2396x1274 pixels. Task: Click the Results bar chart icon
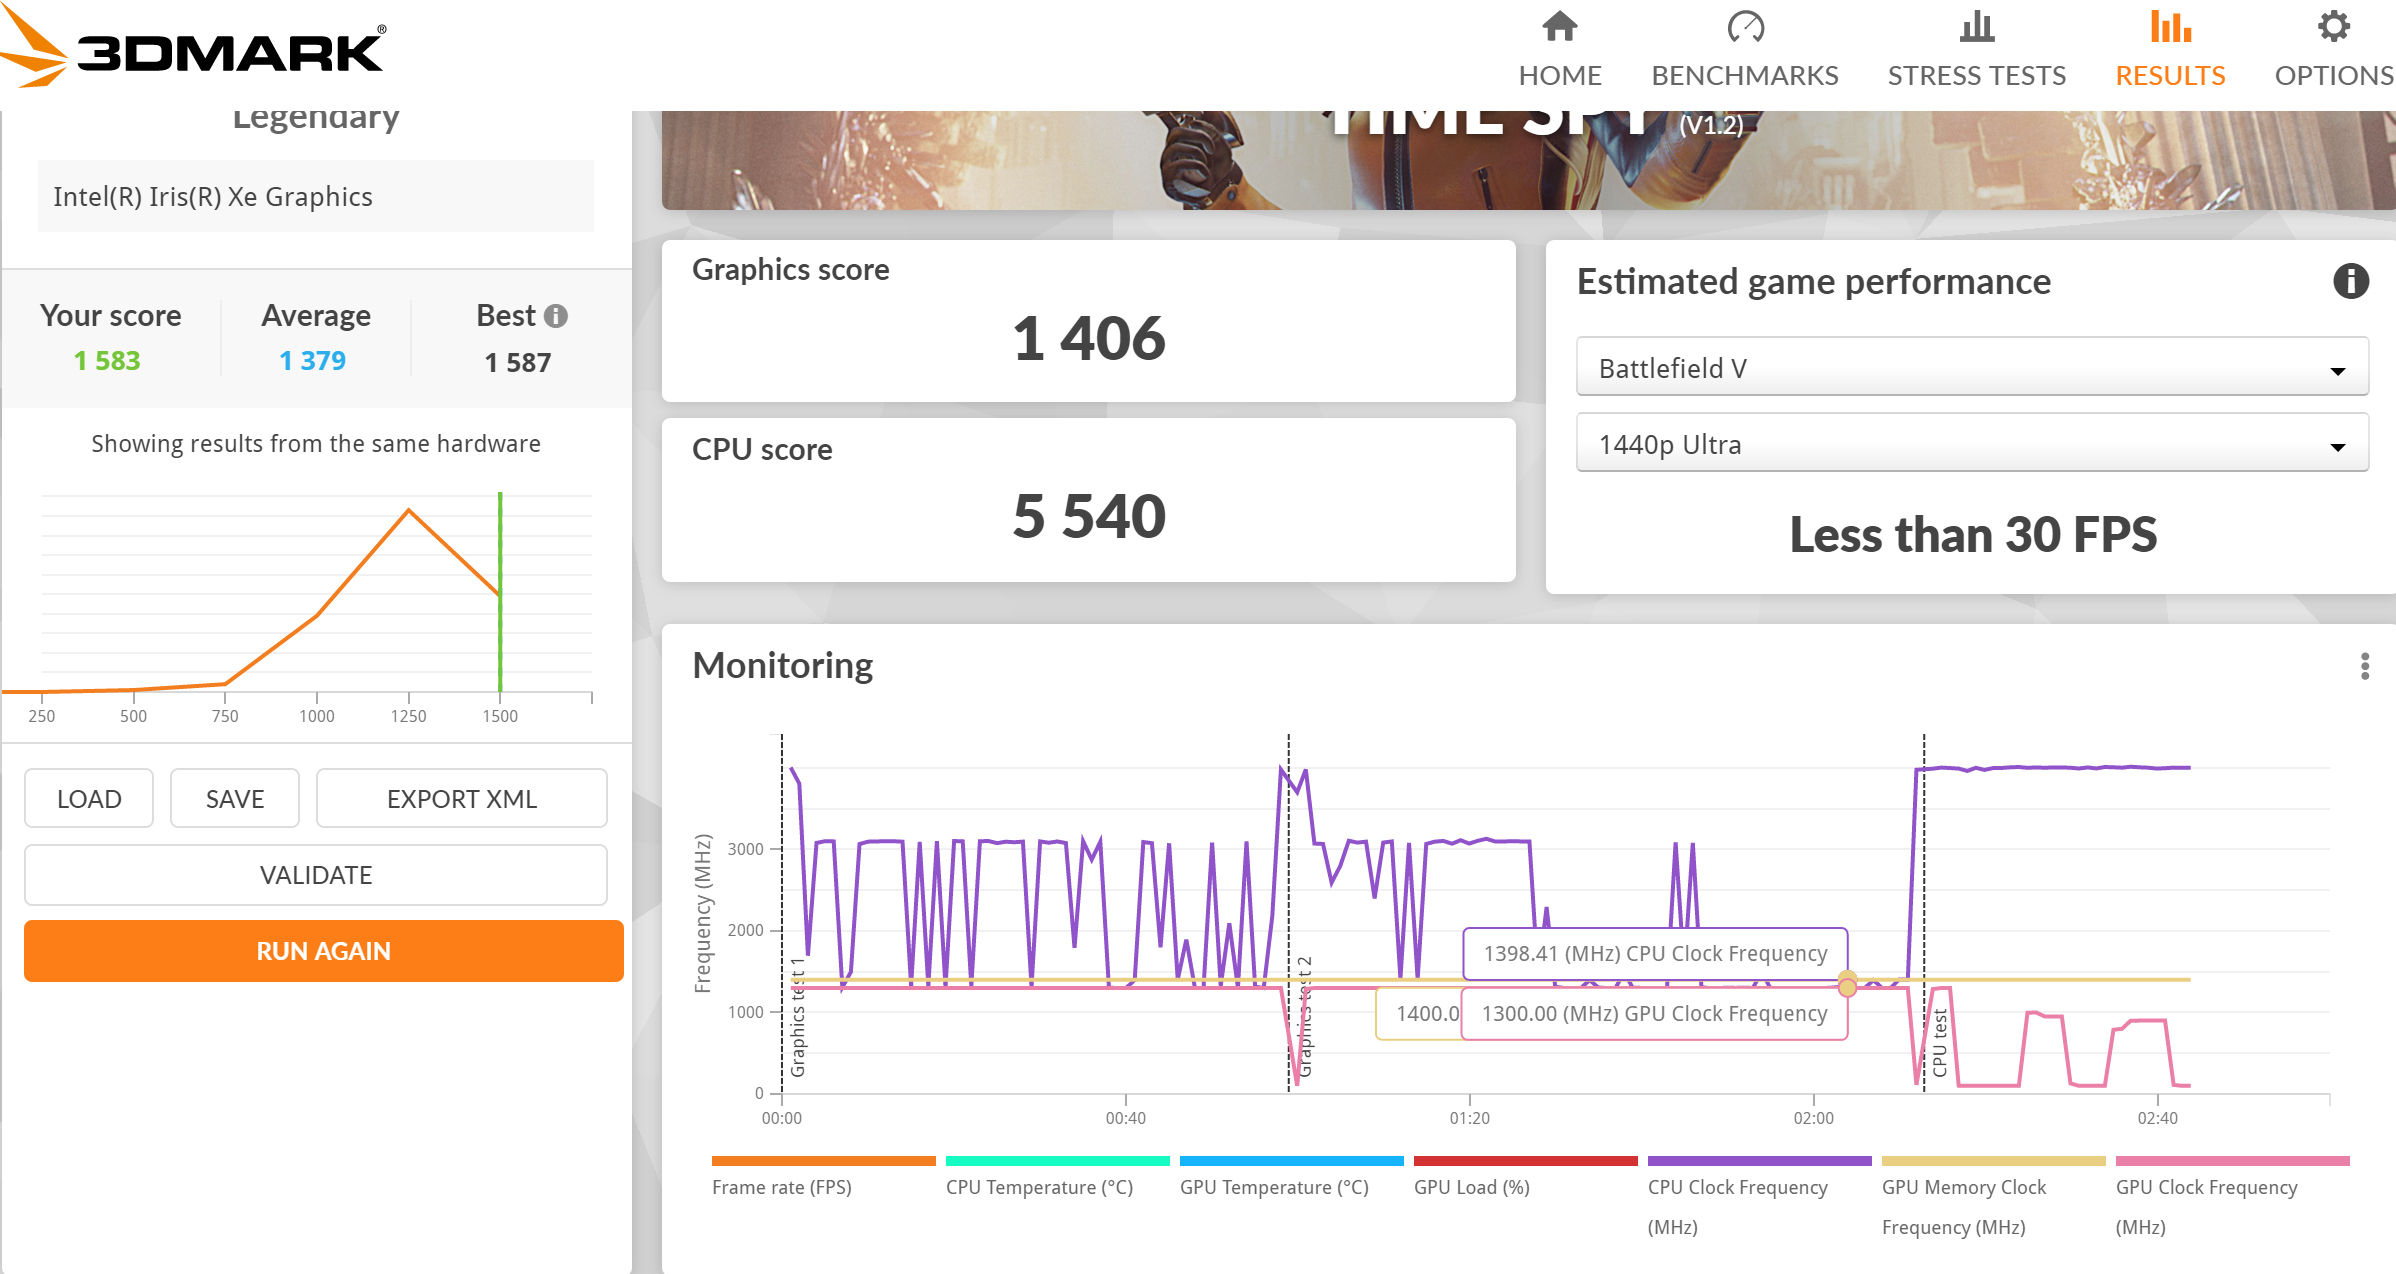[x=2170, y=27]
